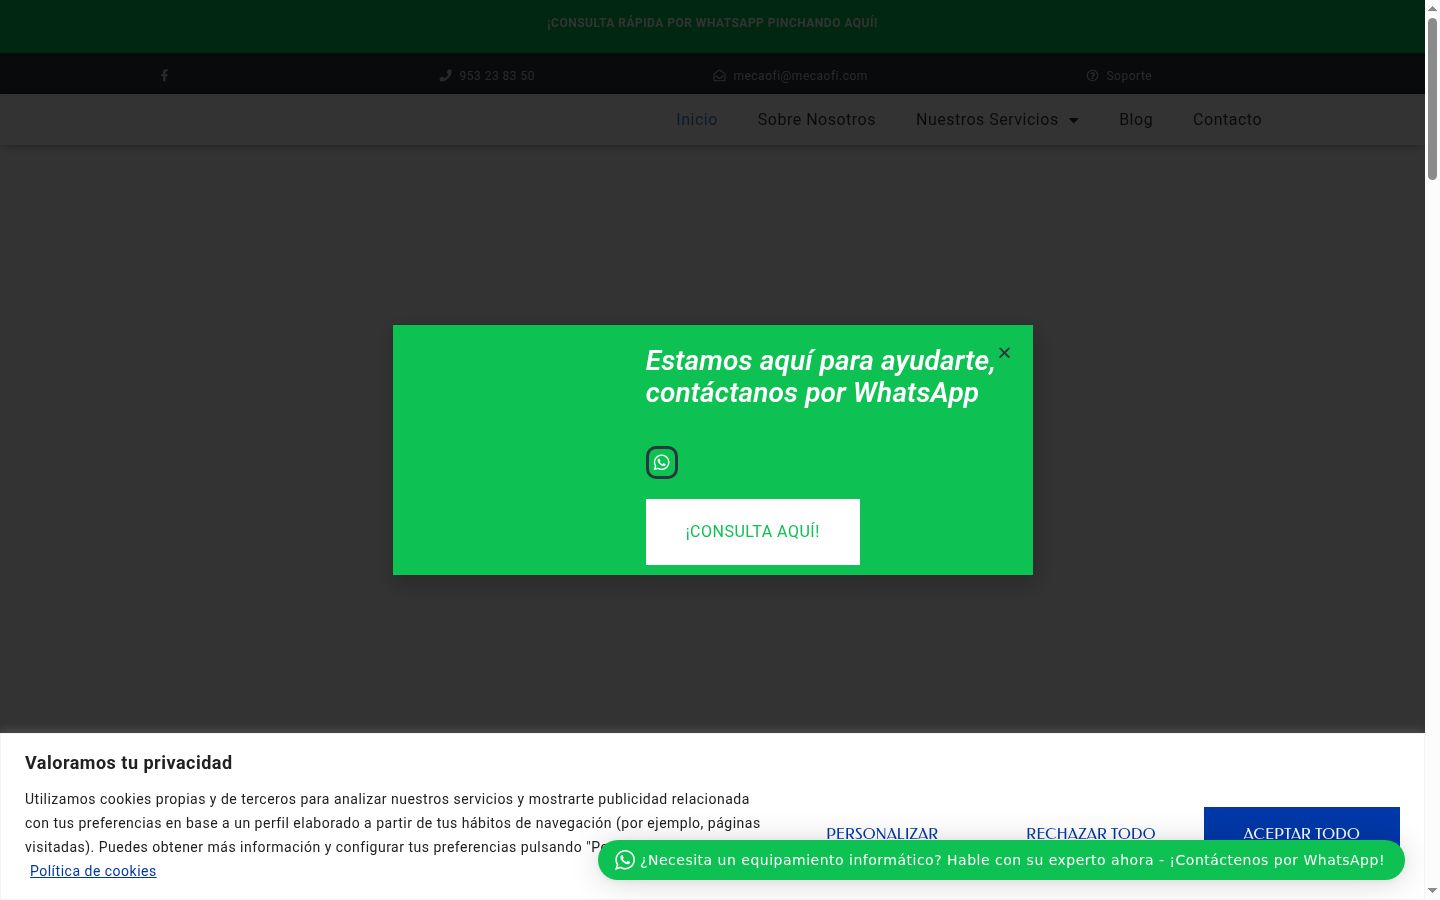Expand Nuestros Servicios dropdown arrow

pos(1073,120)
